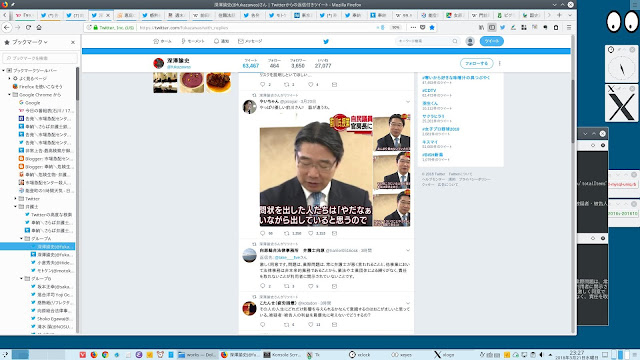Reload the current Twitter page

28,27
